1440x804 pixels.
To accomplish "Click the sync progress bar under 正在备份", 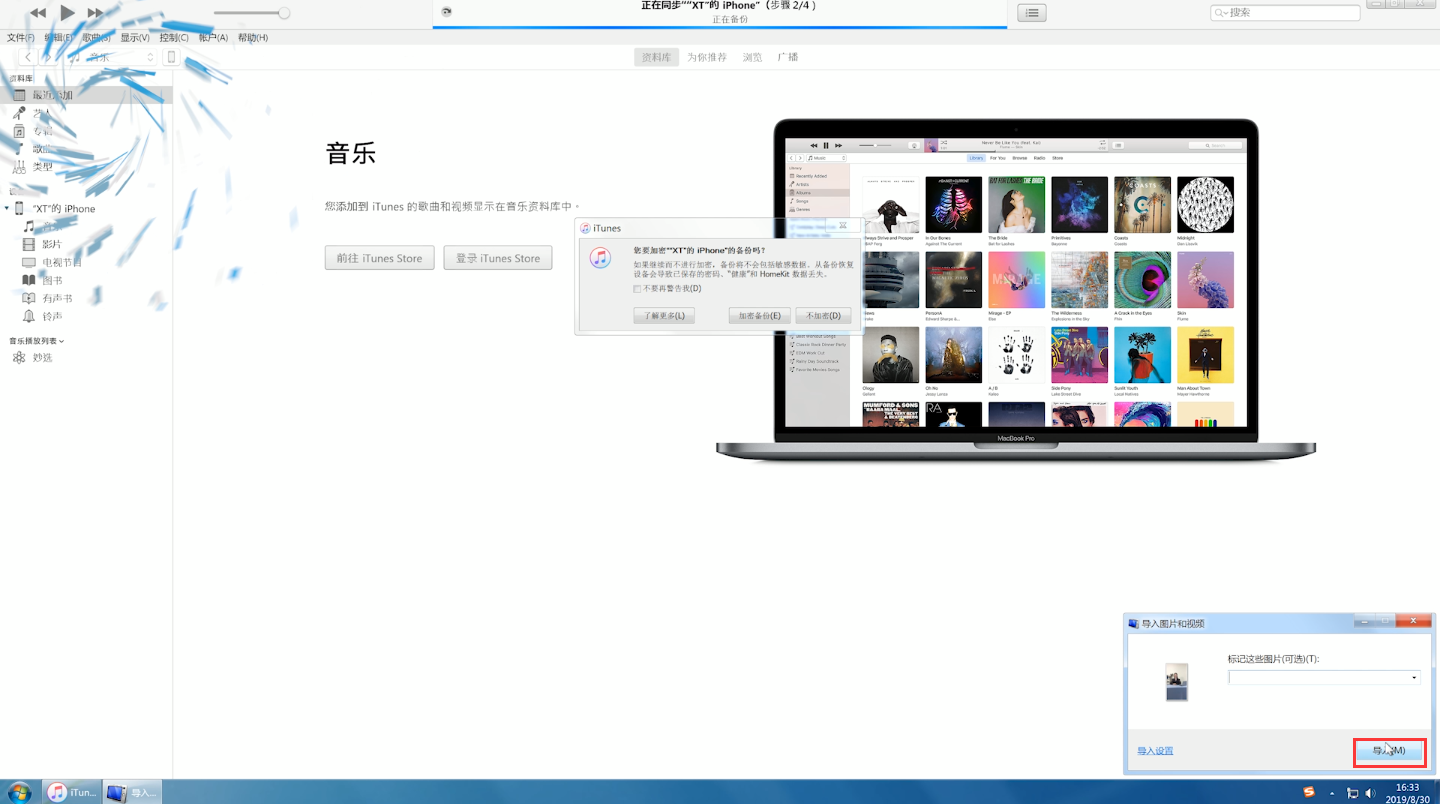I will 720,27.
